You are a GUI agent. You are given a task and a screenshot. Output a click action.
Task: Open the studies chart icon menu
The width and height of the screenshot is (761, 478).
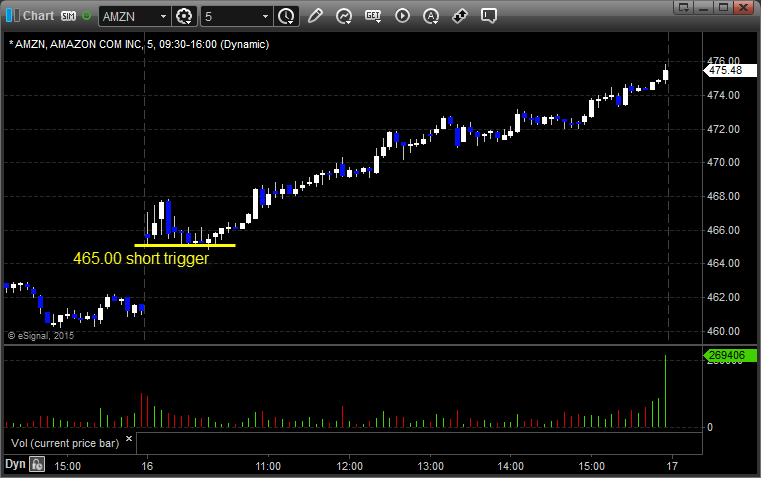pyautogui.click(x=344, y=16)
